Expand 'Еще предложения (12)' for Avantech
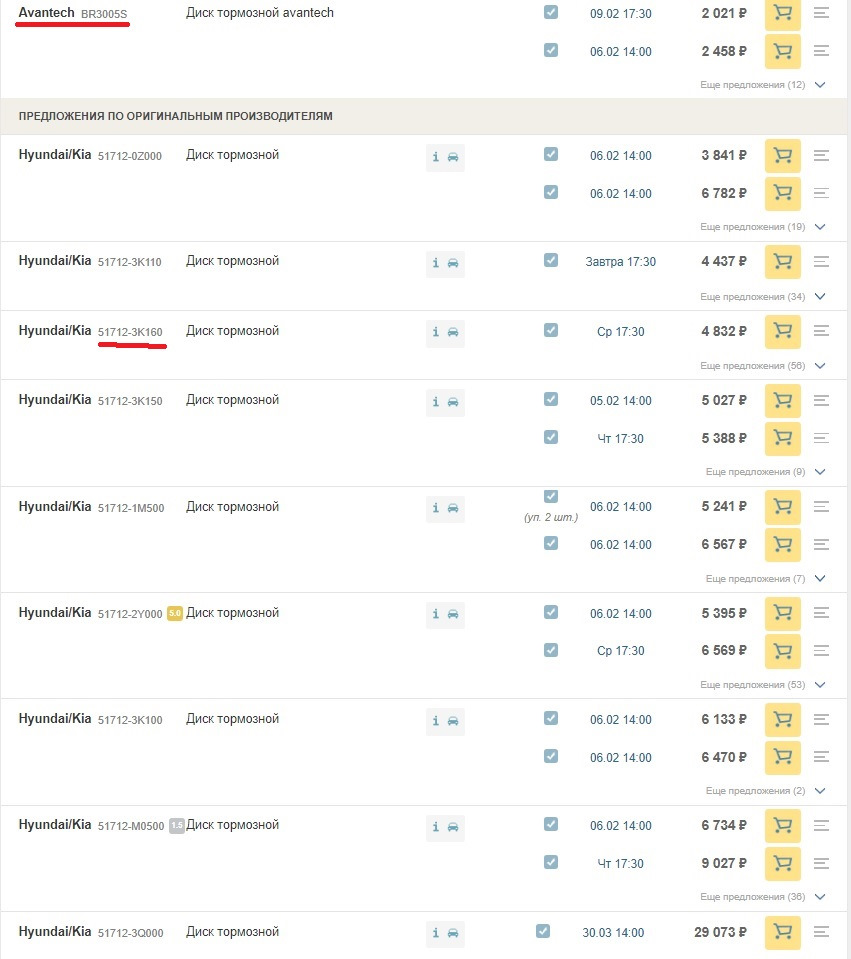Image resolution: width=851 pixels, height=959 pixels. (x=763, y=85)
